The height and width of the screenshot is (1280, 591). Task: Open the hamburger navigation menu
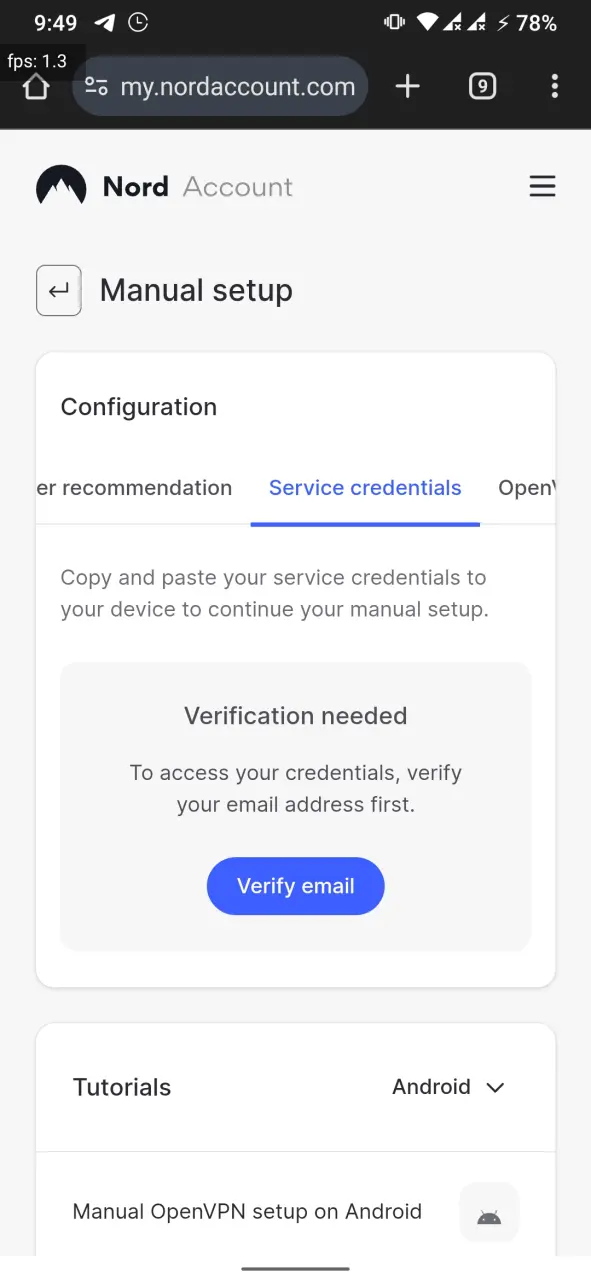(x=542, y=187)
